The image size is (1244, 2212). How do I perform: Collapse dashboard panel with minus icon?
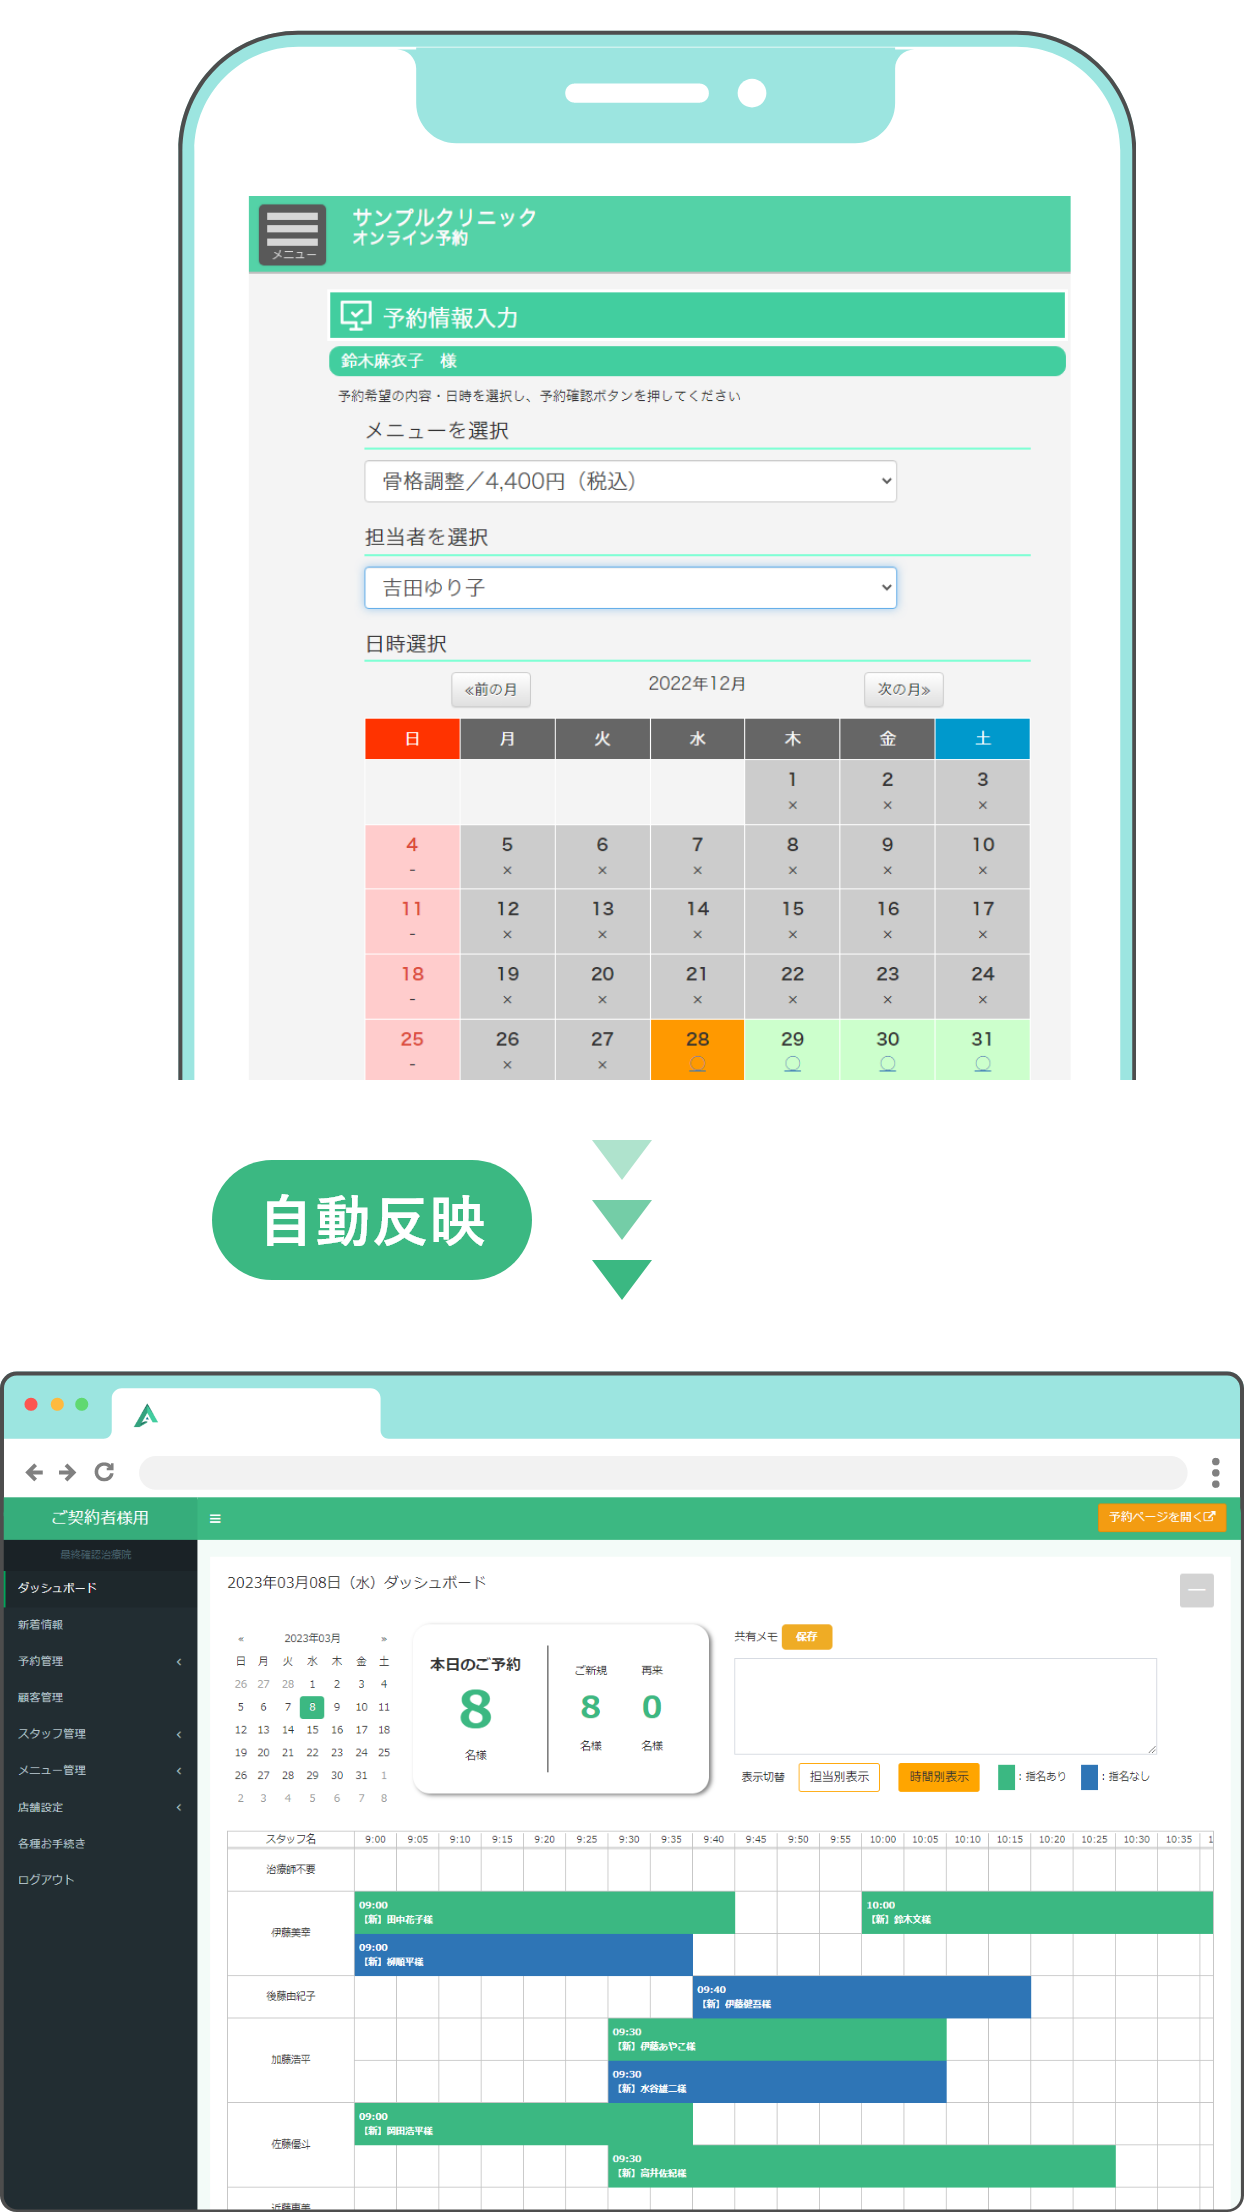[1196, 1590]
